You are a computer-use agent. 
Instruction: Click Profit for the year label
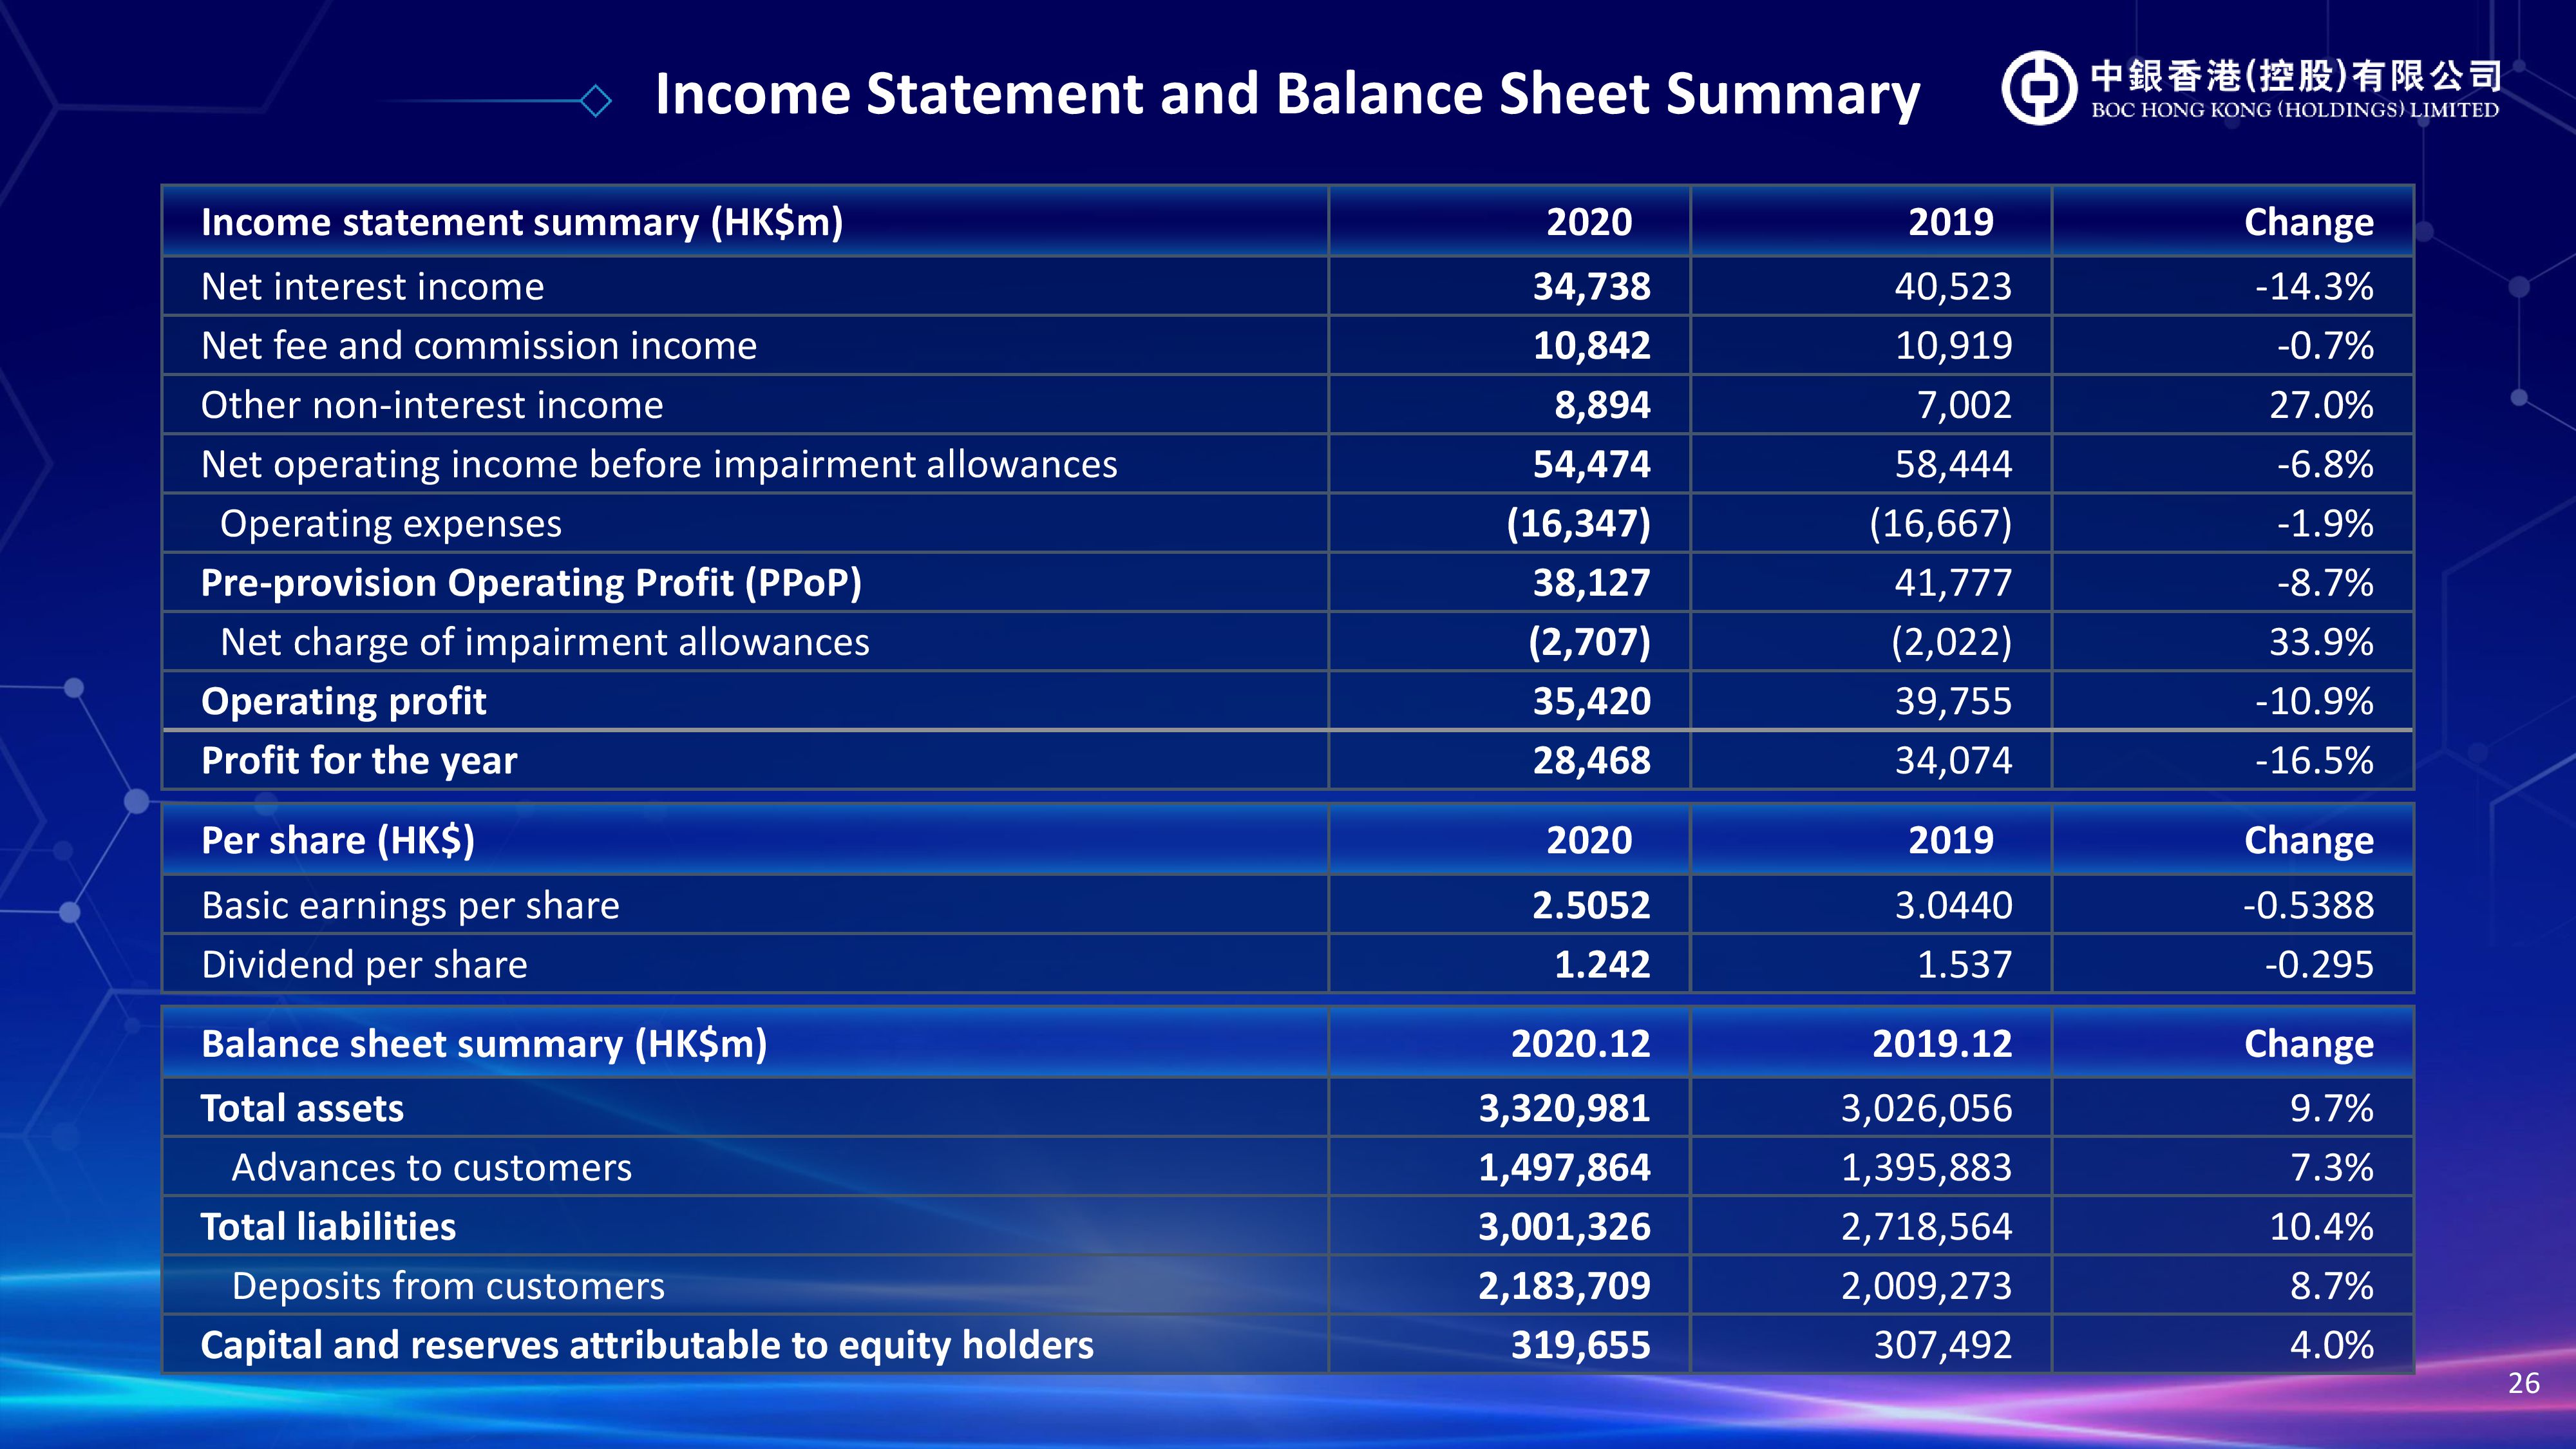(359, 761)
